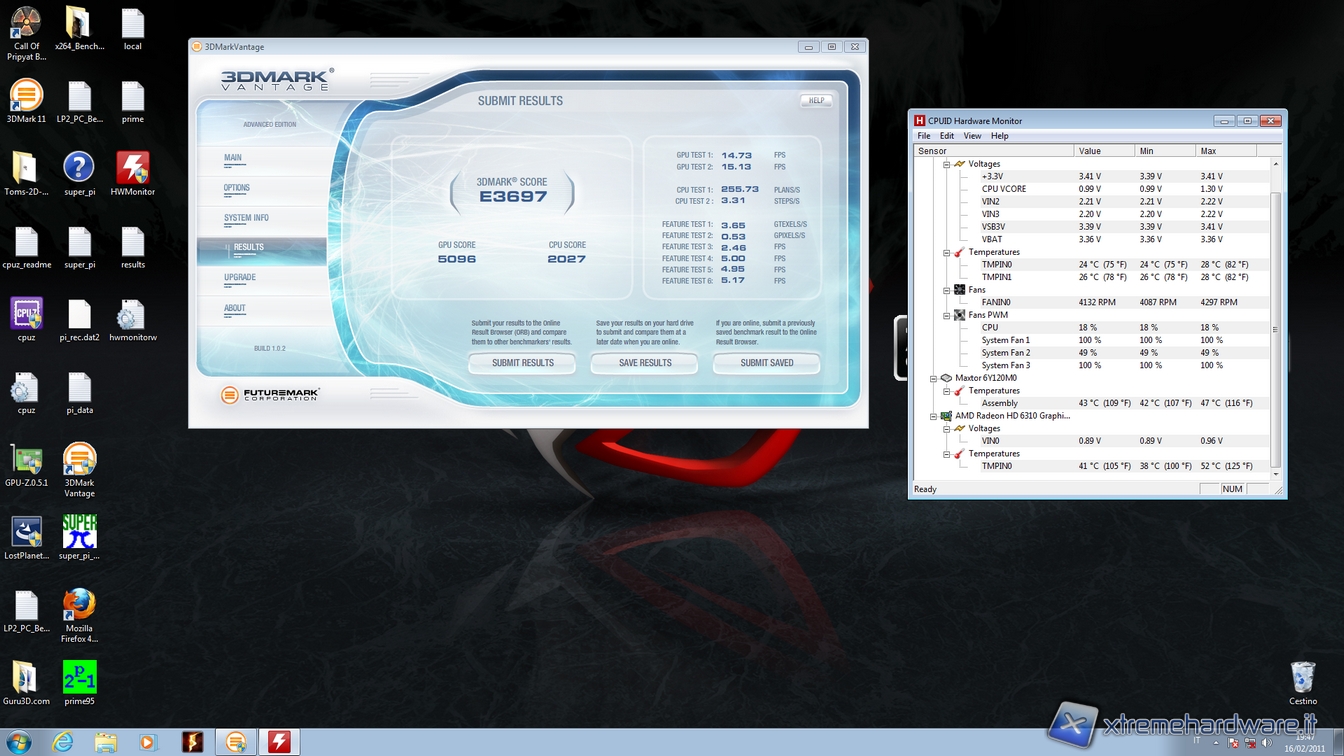The height and width of the screenshot is (756, 1344).
Task: Open Internet Explorer from the taskbar
Action: (x=62, y=742)
